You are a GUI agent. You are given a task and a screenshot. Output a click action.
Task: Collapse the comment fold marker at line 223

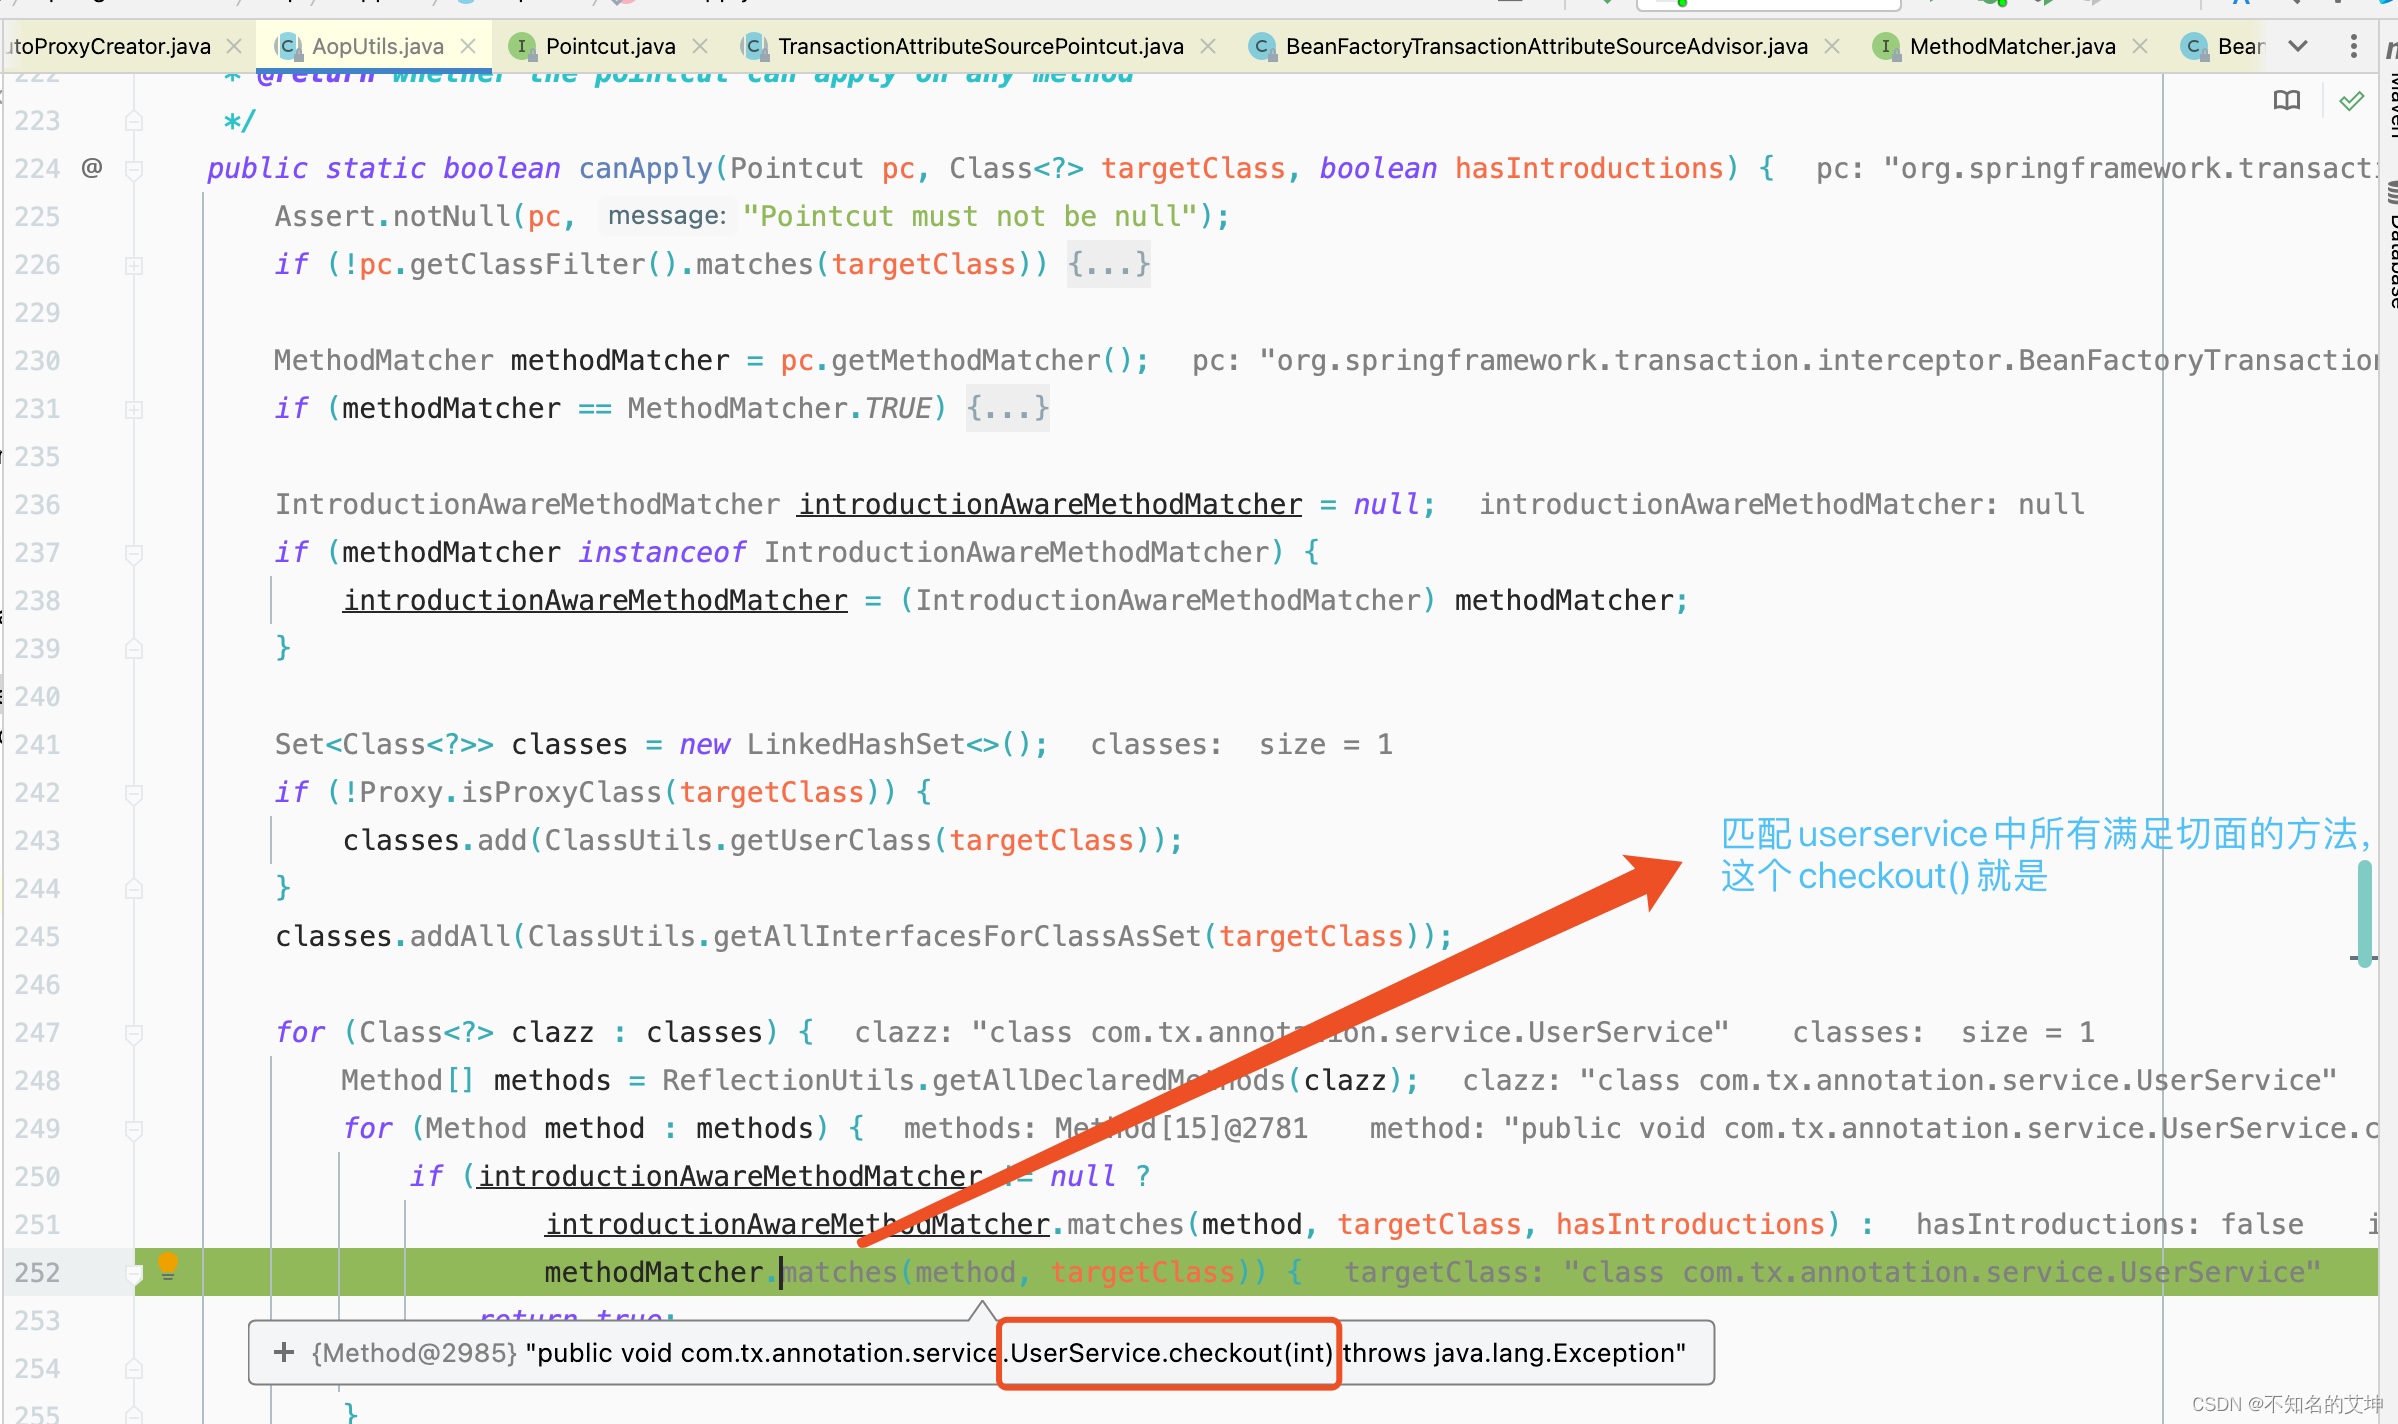(134, 121)
